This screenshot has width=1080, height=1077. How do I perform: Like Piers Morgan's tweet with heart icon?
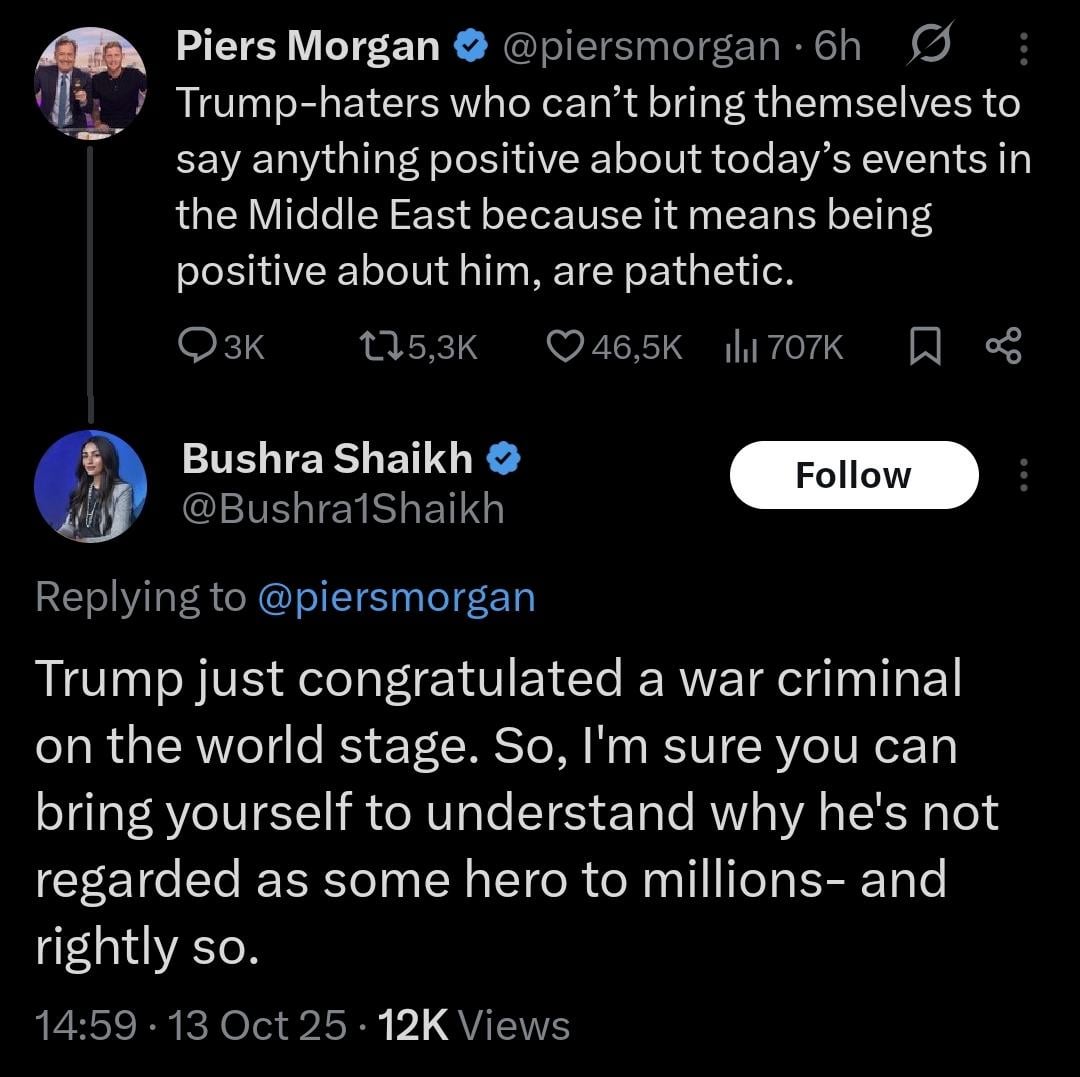pos(565,346)
